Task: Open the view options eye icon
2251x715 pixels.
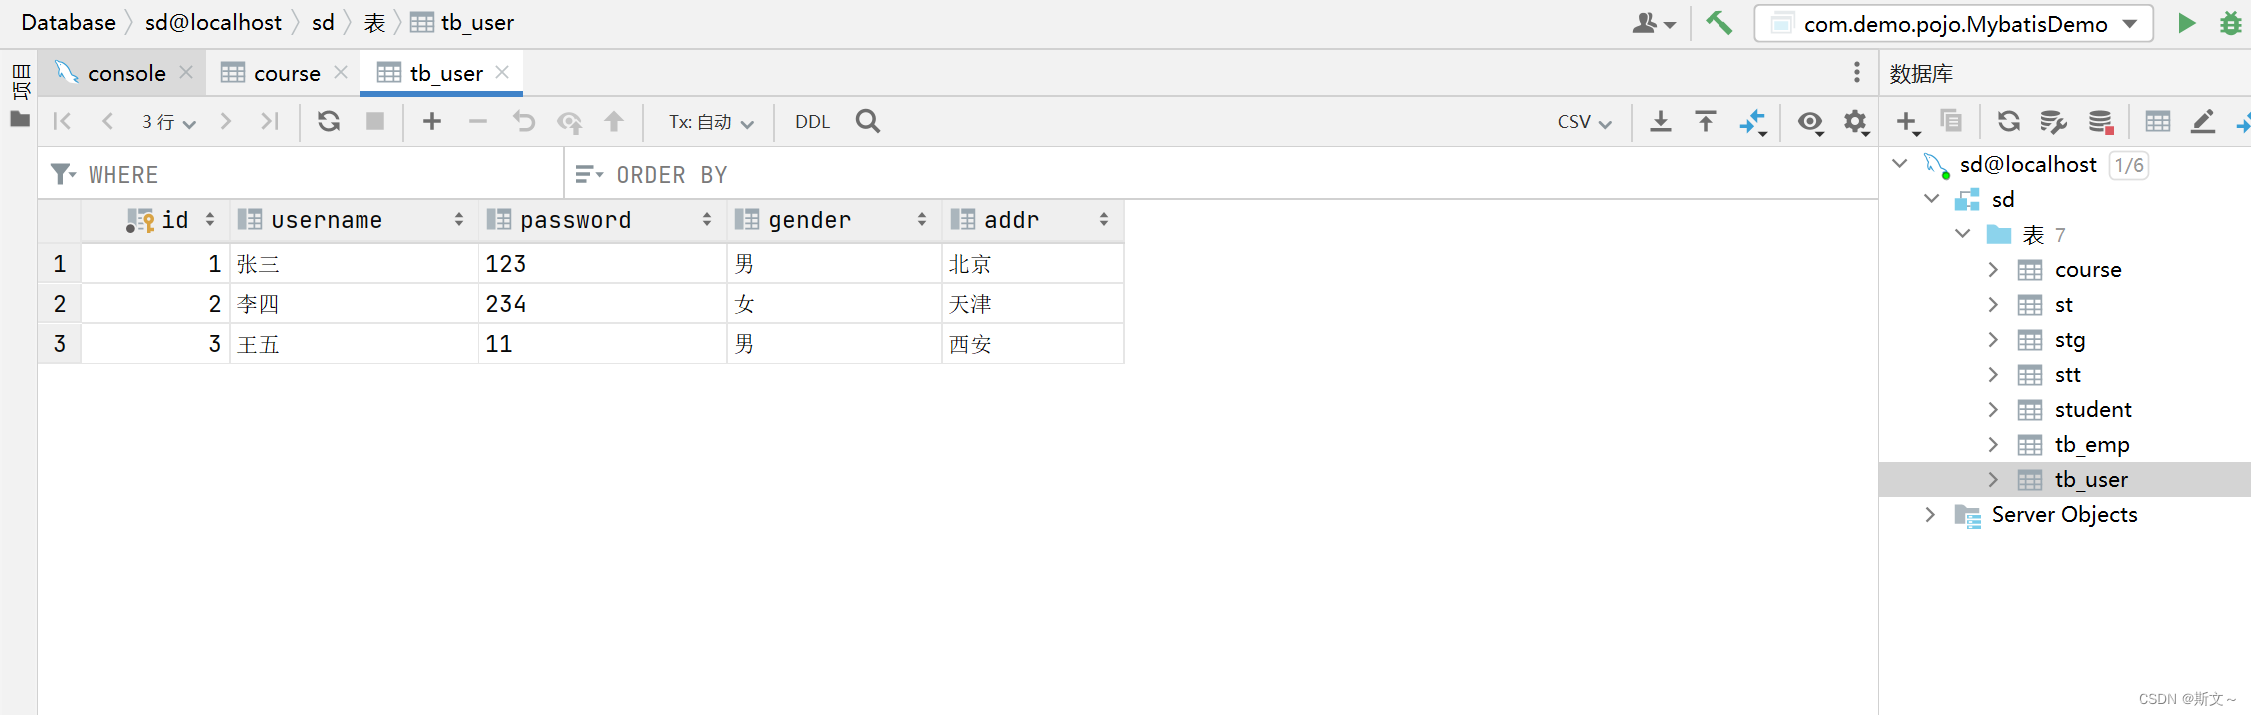Action: point(1810,122)
